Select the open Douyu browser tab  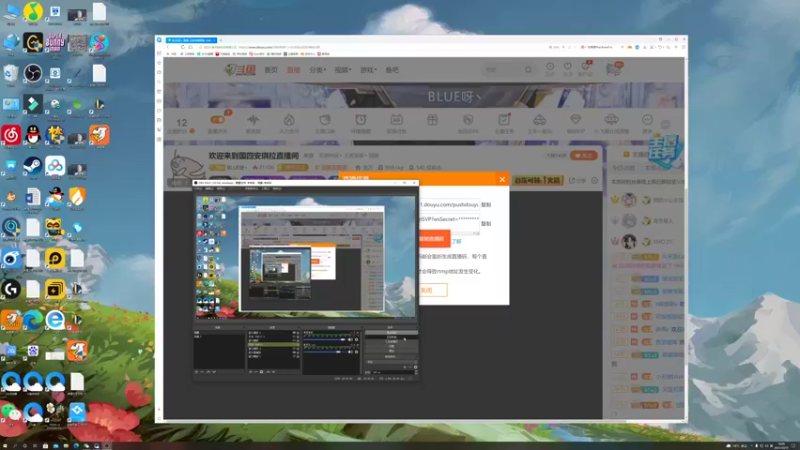click(x=191, y=40)
